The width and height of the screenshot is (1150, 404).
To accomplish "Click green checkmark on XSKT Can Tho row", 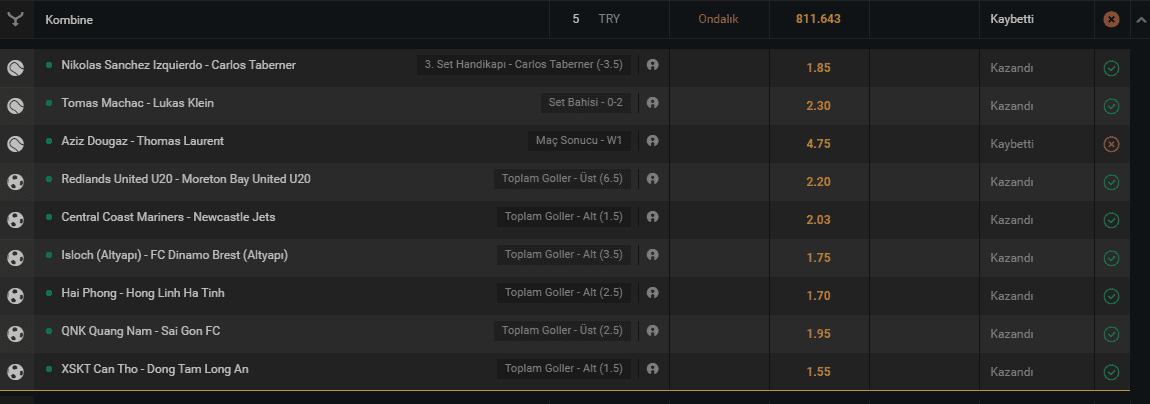I will coord(1111,372).
